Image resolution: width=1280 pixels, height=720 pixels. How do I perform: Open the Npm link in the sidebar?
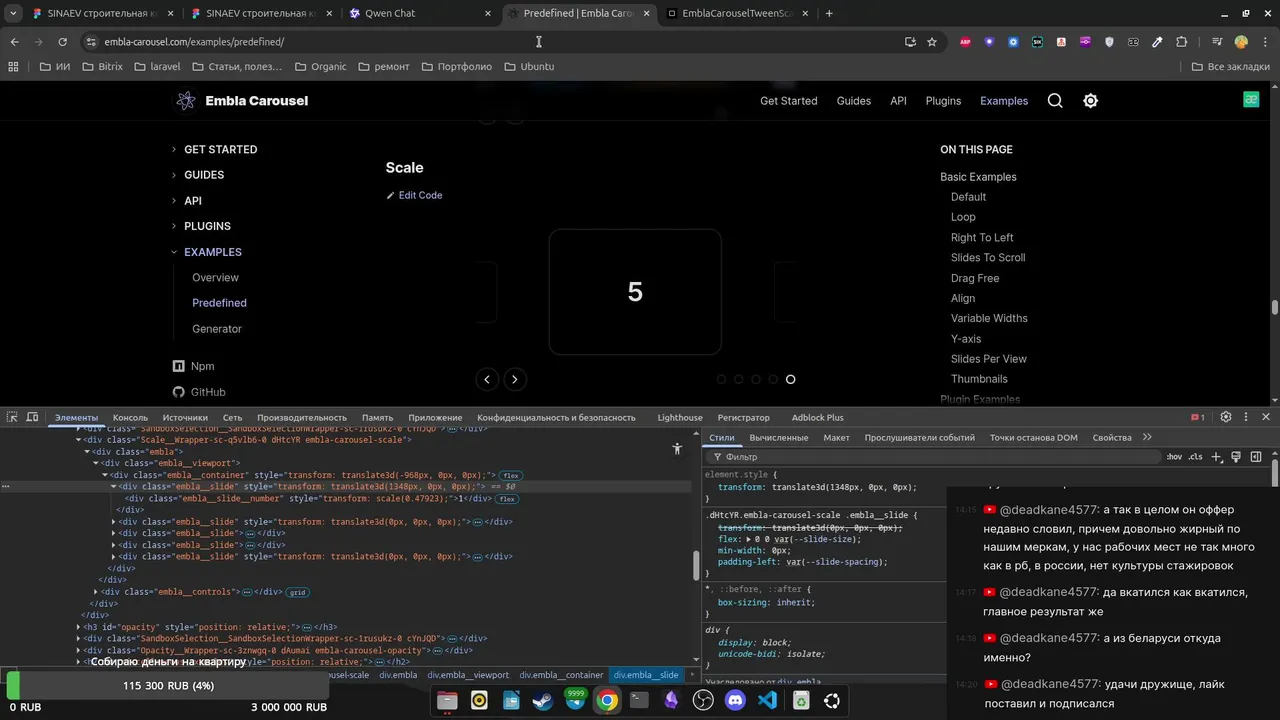pyautogui.click(x=194, y=366)
